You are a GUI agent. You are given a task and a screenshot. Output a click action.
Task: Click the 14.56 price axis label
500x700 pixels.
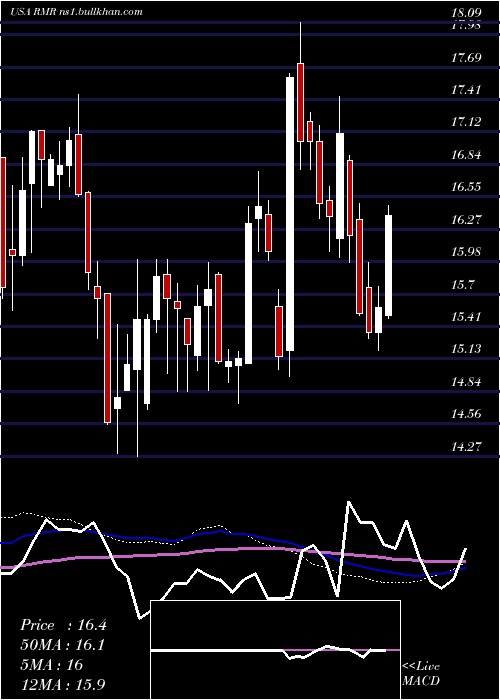(x=466, y=413)
